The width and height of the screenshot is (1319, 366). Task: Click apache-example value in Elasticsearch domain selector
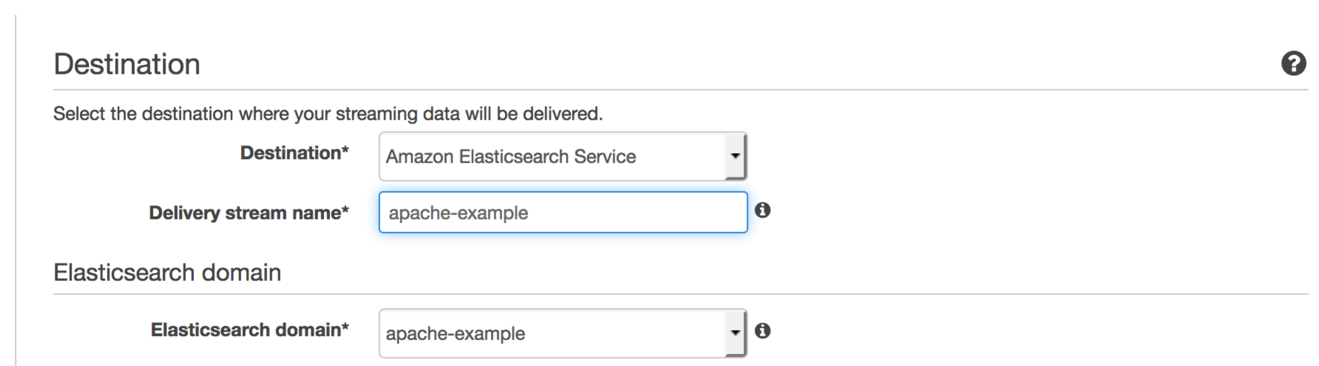pyautogui.click(x=455, y=334)
